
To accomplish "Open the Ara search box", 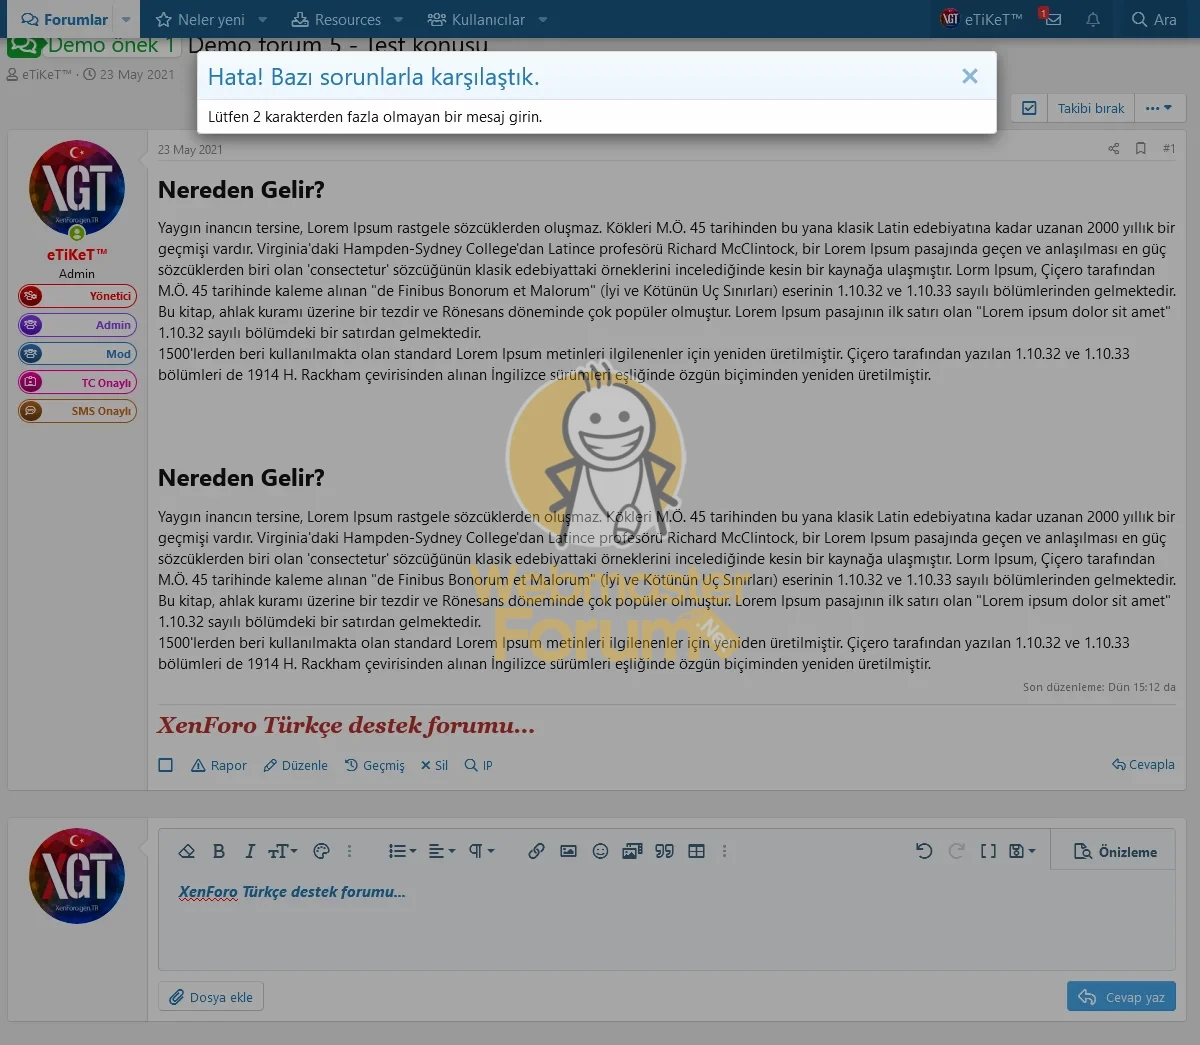I will coord(1154,19).
